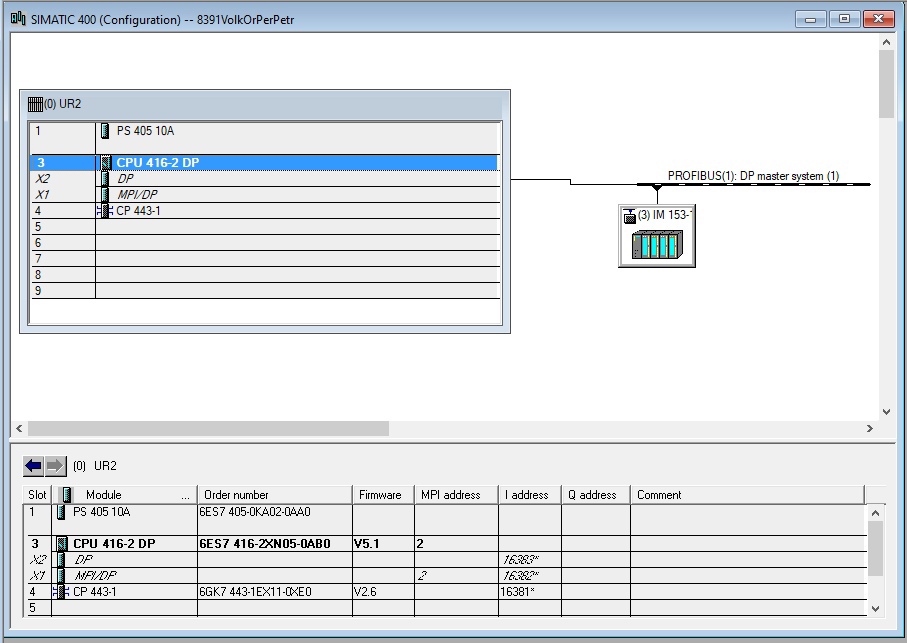Screen dimensions: 907x643
Task: Click the Module column header
Action: pyautogui.click(x=124, y=495)
